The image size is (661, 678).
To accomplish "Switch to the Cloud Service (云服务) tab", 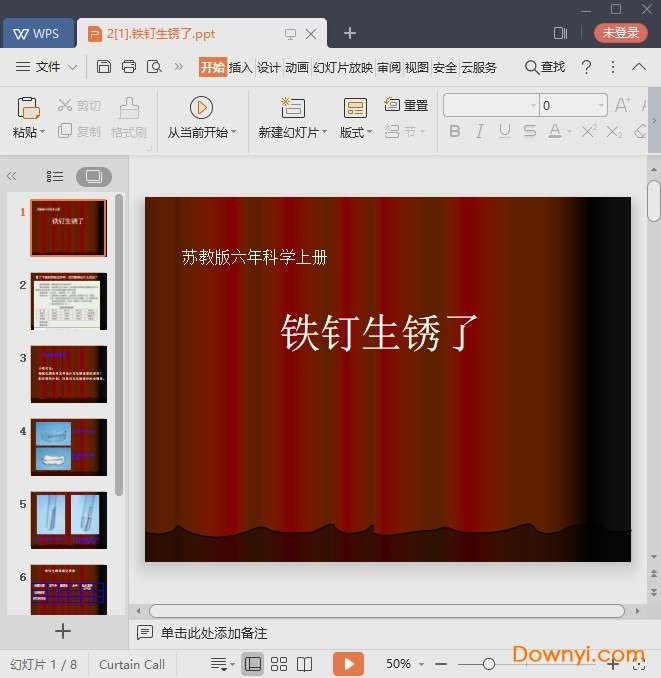I will [479, 67].
